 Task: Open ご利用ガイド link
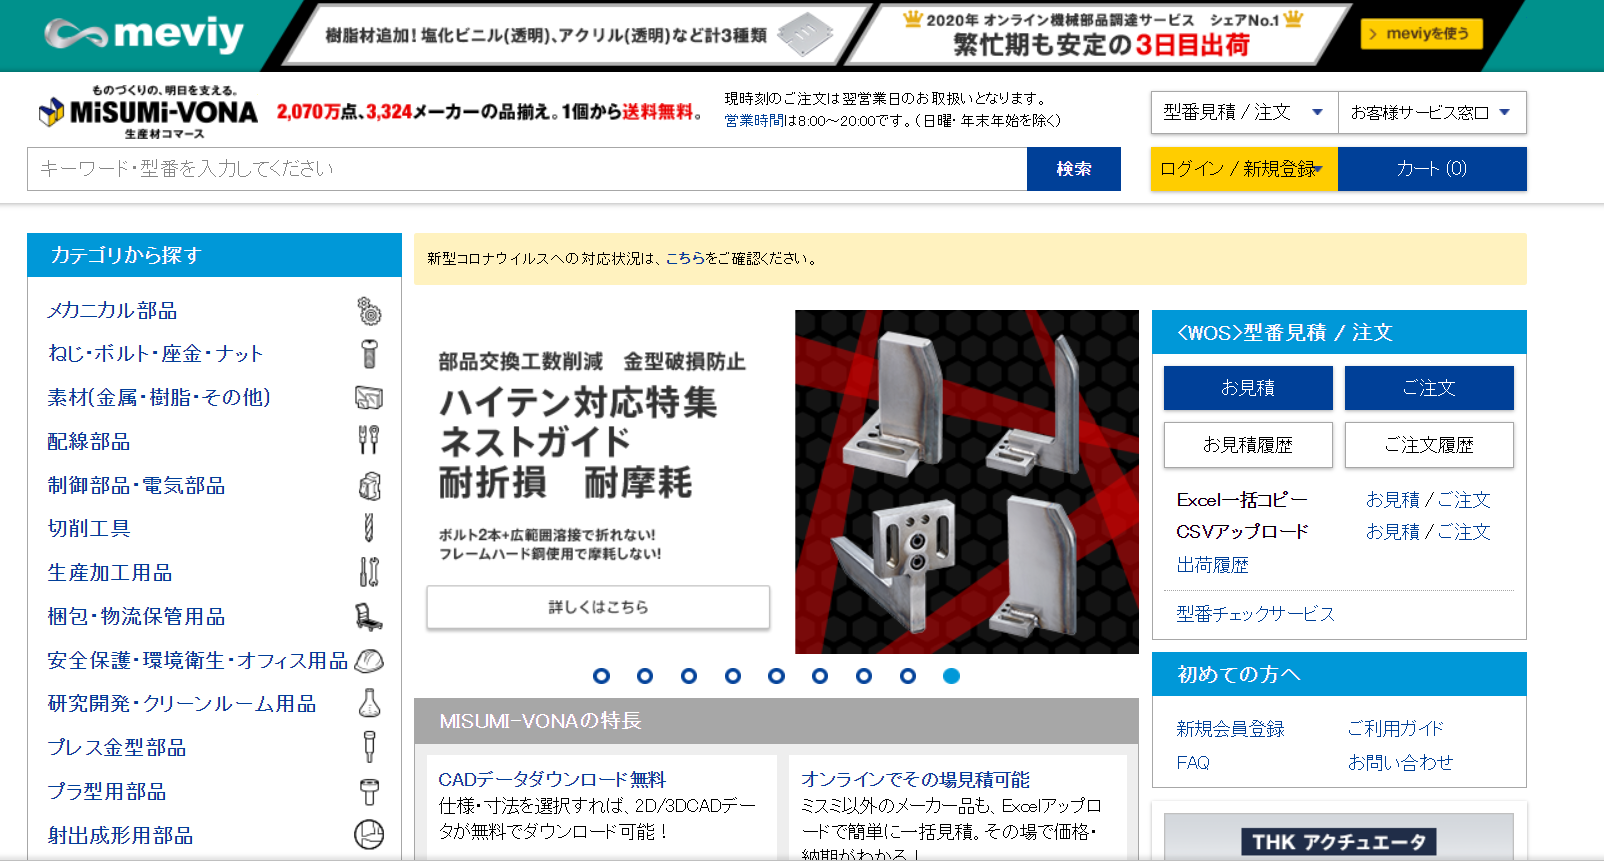1395,729
